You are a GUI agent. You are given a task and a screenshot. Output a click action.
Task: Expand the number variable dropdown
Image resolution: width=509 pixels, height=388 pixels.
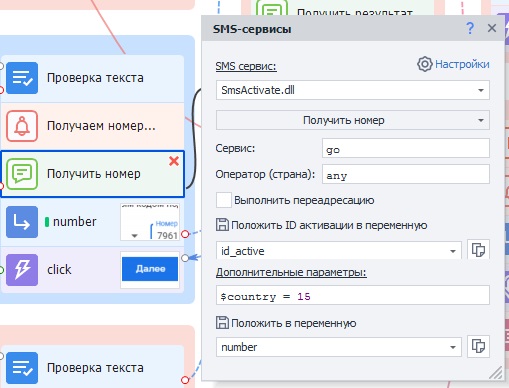click(453, 347)
